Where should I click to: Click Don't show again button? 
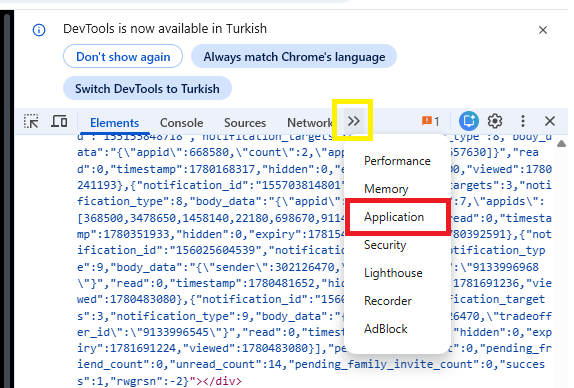click(x=123, y=57)
